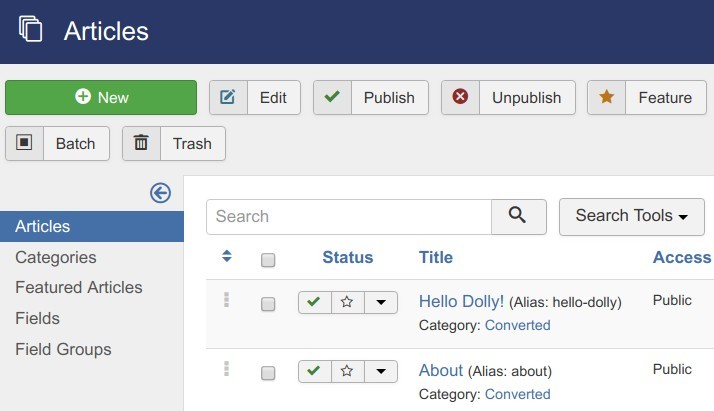The height and width of the screenshot is (411, 714).
Task: Open the Search Tools dropdown
Action: [x=632, y=216]
